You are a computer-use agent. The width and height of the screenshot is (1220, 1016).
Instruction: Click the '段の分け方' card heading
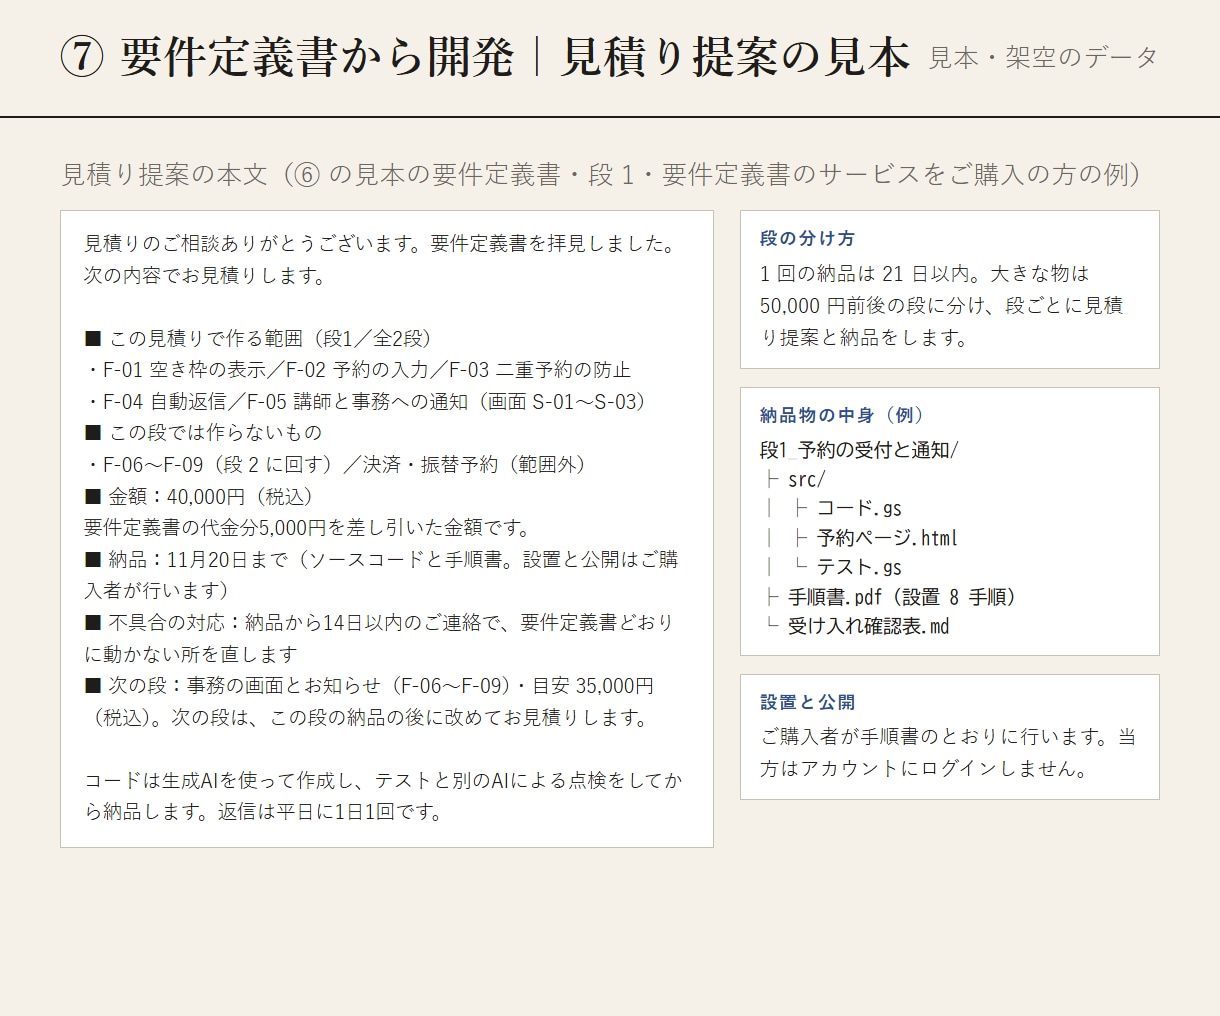click(x=807, y=238)
